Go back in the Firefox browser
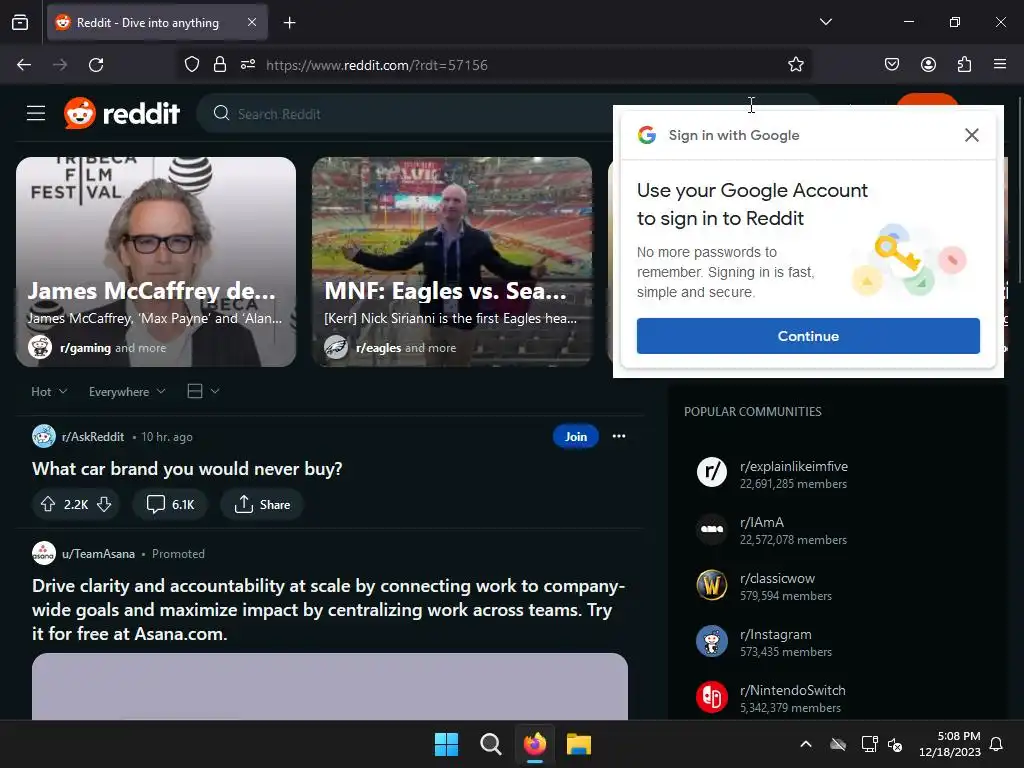Screen dimensions: 1024x768 click(24, 65)
